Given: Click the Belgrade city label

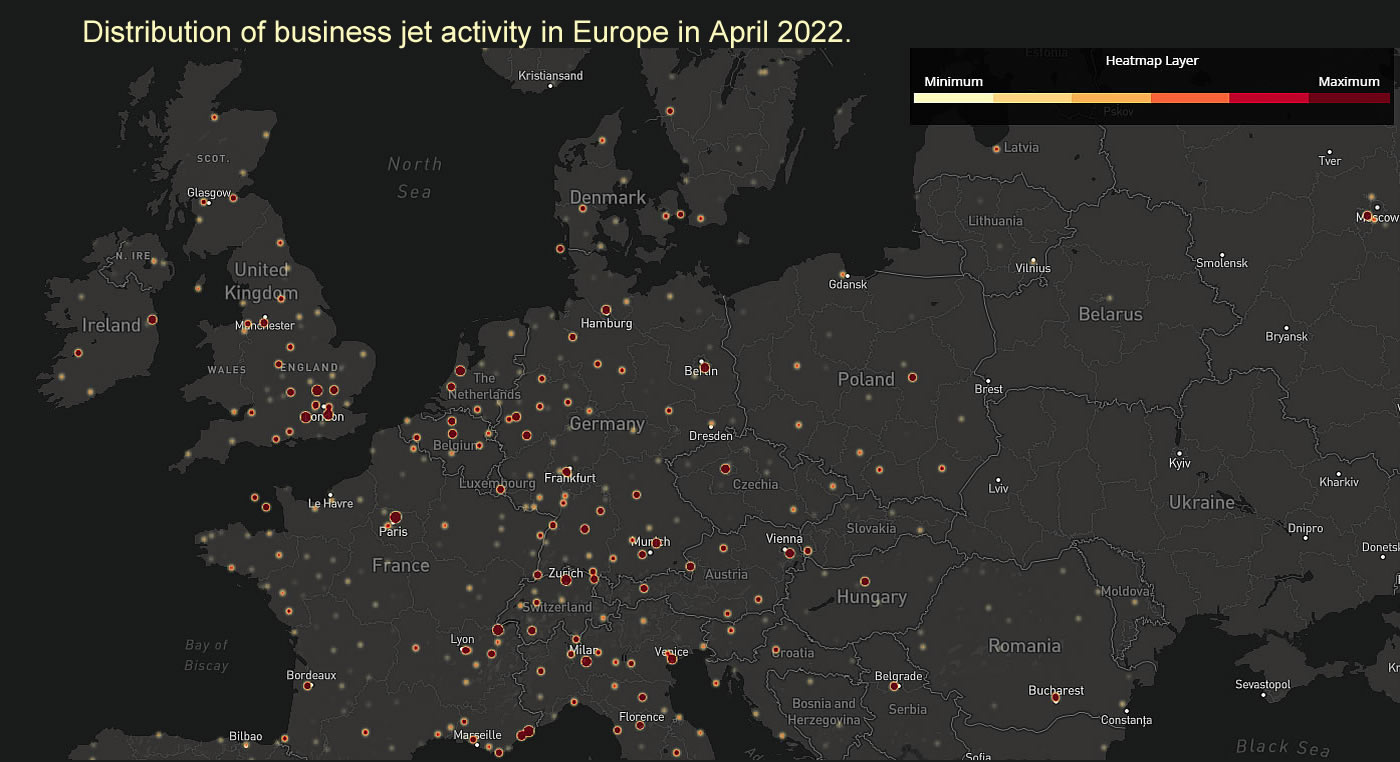Looking at the screenshot, I should tap(898, 677).
